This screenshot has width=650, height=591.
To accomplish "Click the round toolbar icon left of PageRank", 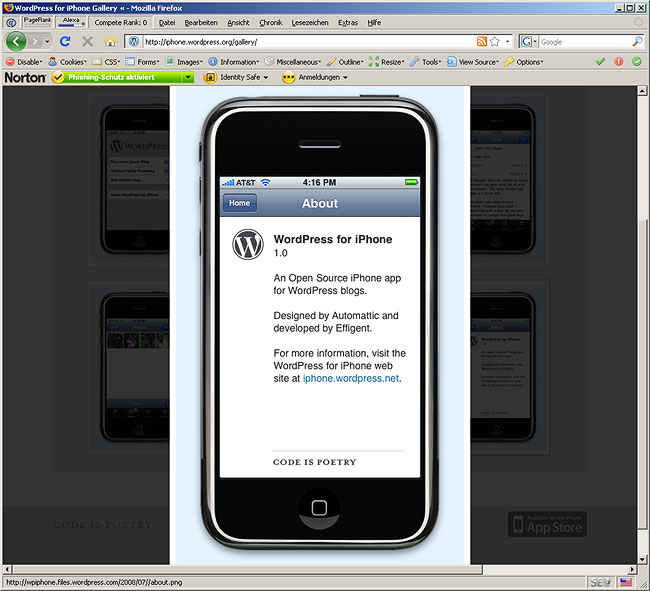I will pyautogui.click(x=11, y=22).
